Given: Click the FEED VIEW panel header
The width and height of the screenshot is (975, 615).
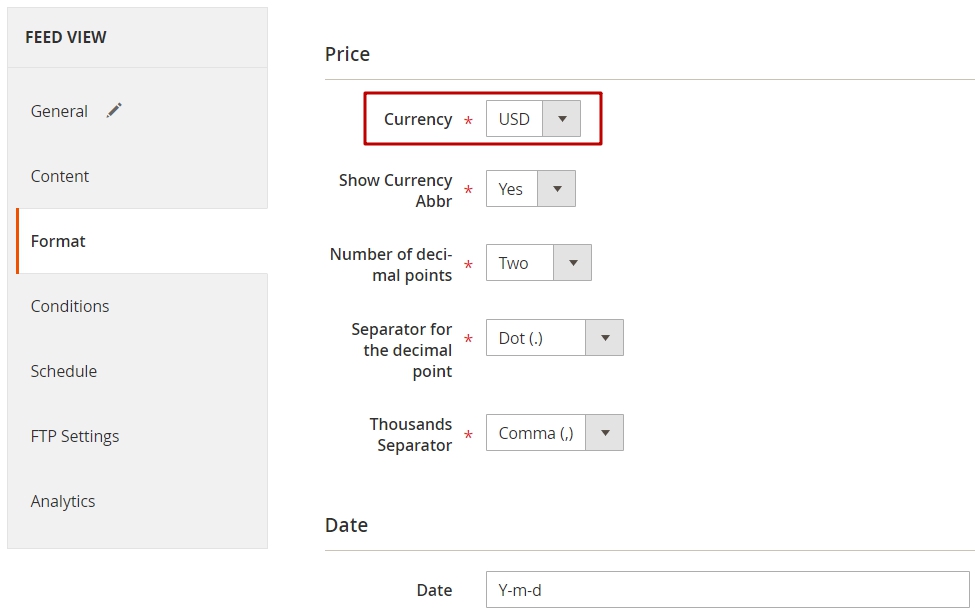Looking at the screenshot, I should 137,37.
